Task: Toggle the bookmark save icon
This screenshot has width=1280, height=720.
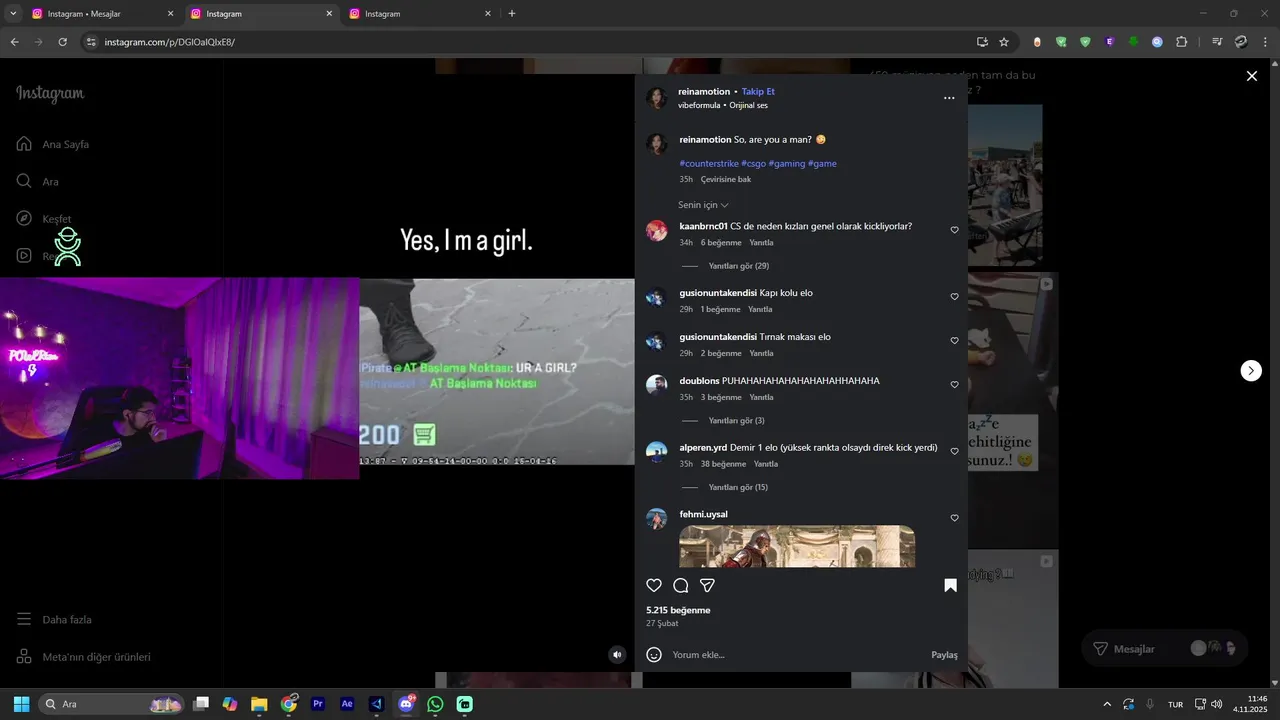Action: 950,585
